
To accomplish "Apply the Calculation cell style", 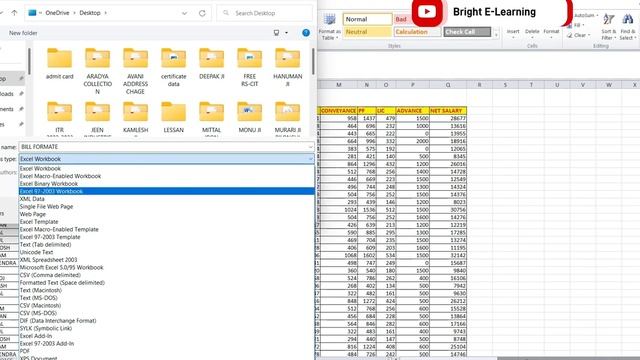I will (417, 32).
